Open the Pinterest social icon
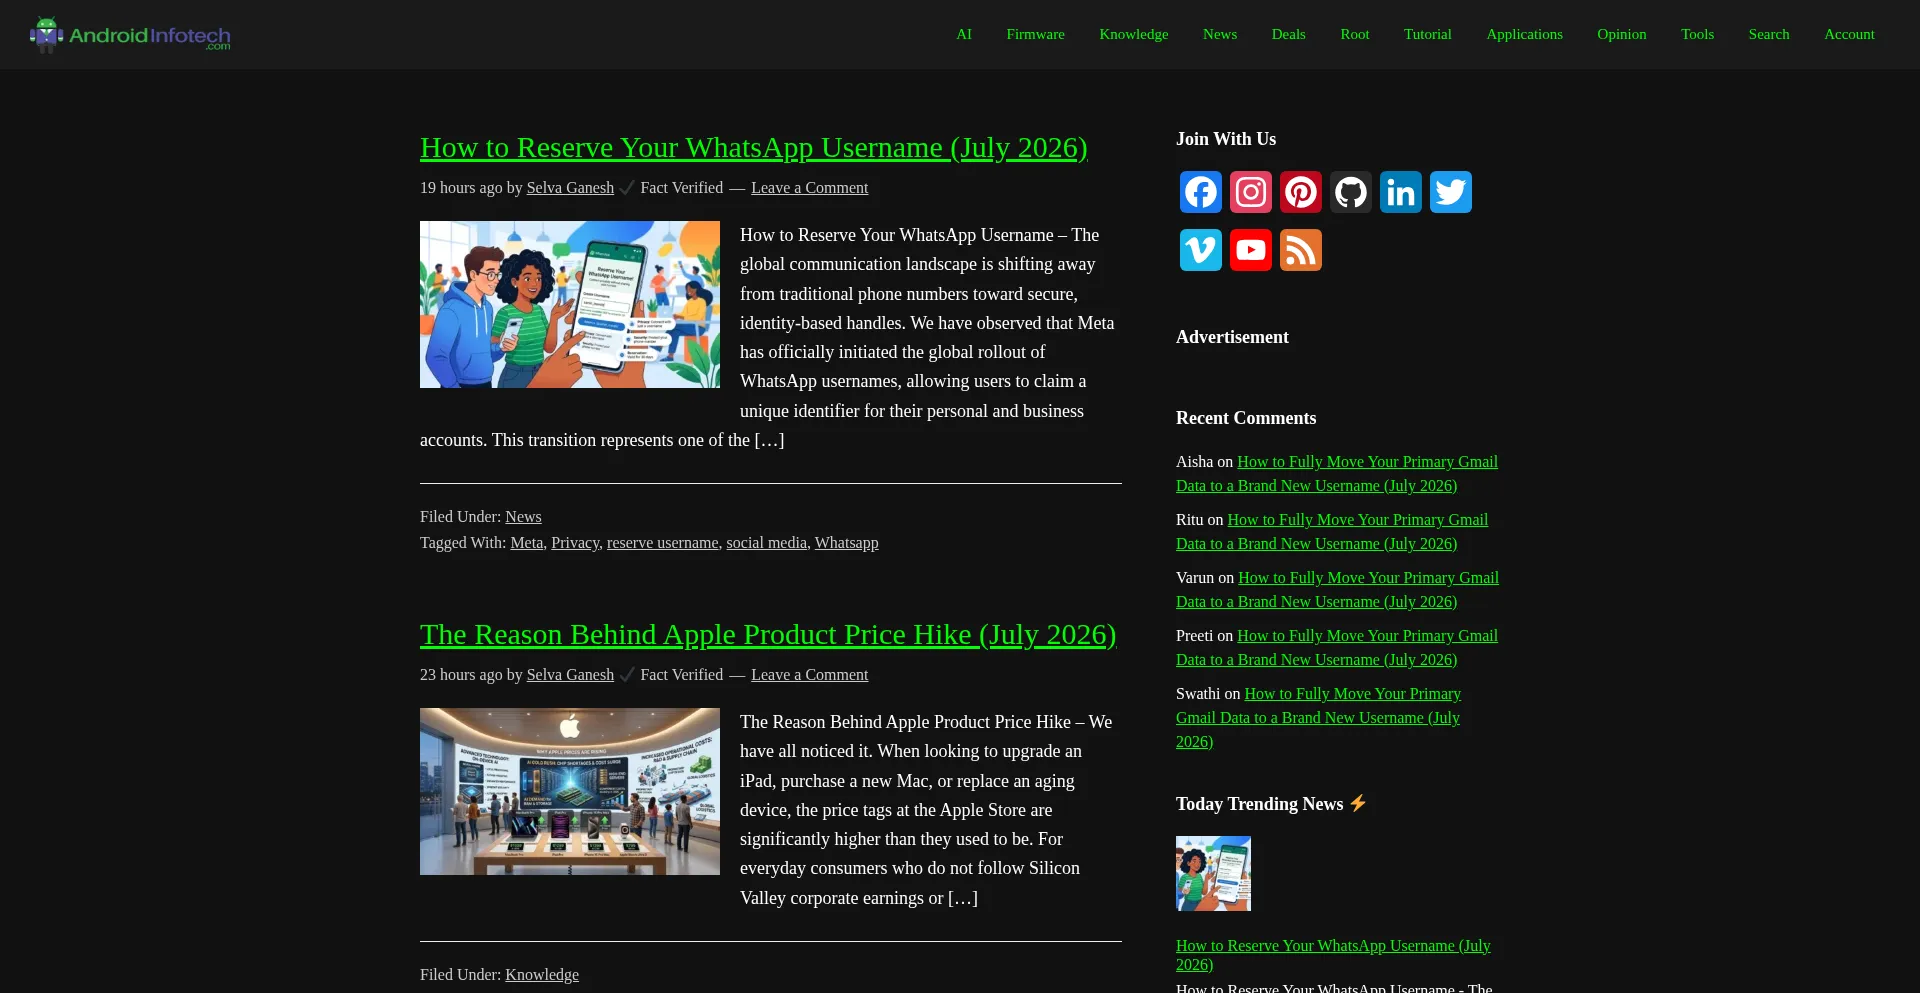 [x=1301, y=192]
